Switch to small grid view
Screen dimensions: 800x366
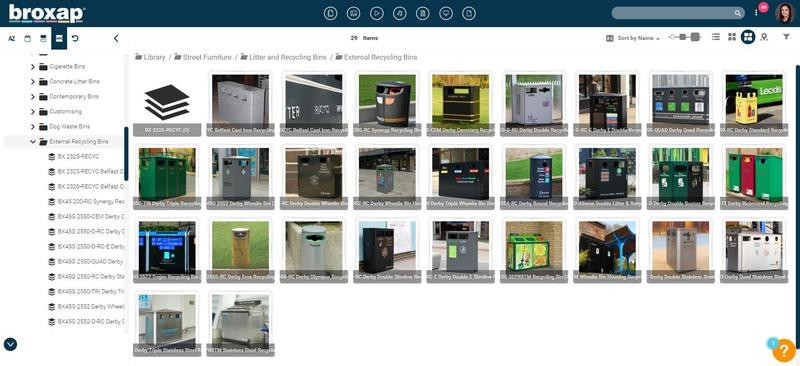[732, 37]
